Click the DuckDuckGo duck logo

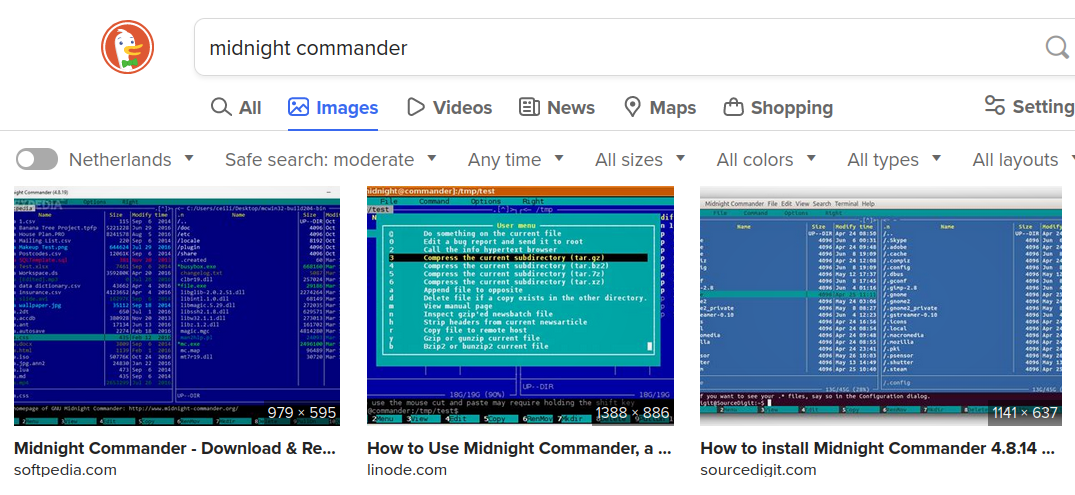click(128, 47)
